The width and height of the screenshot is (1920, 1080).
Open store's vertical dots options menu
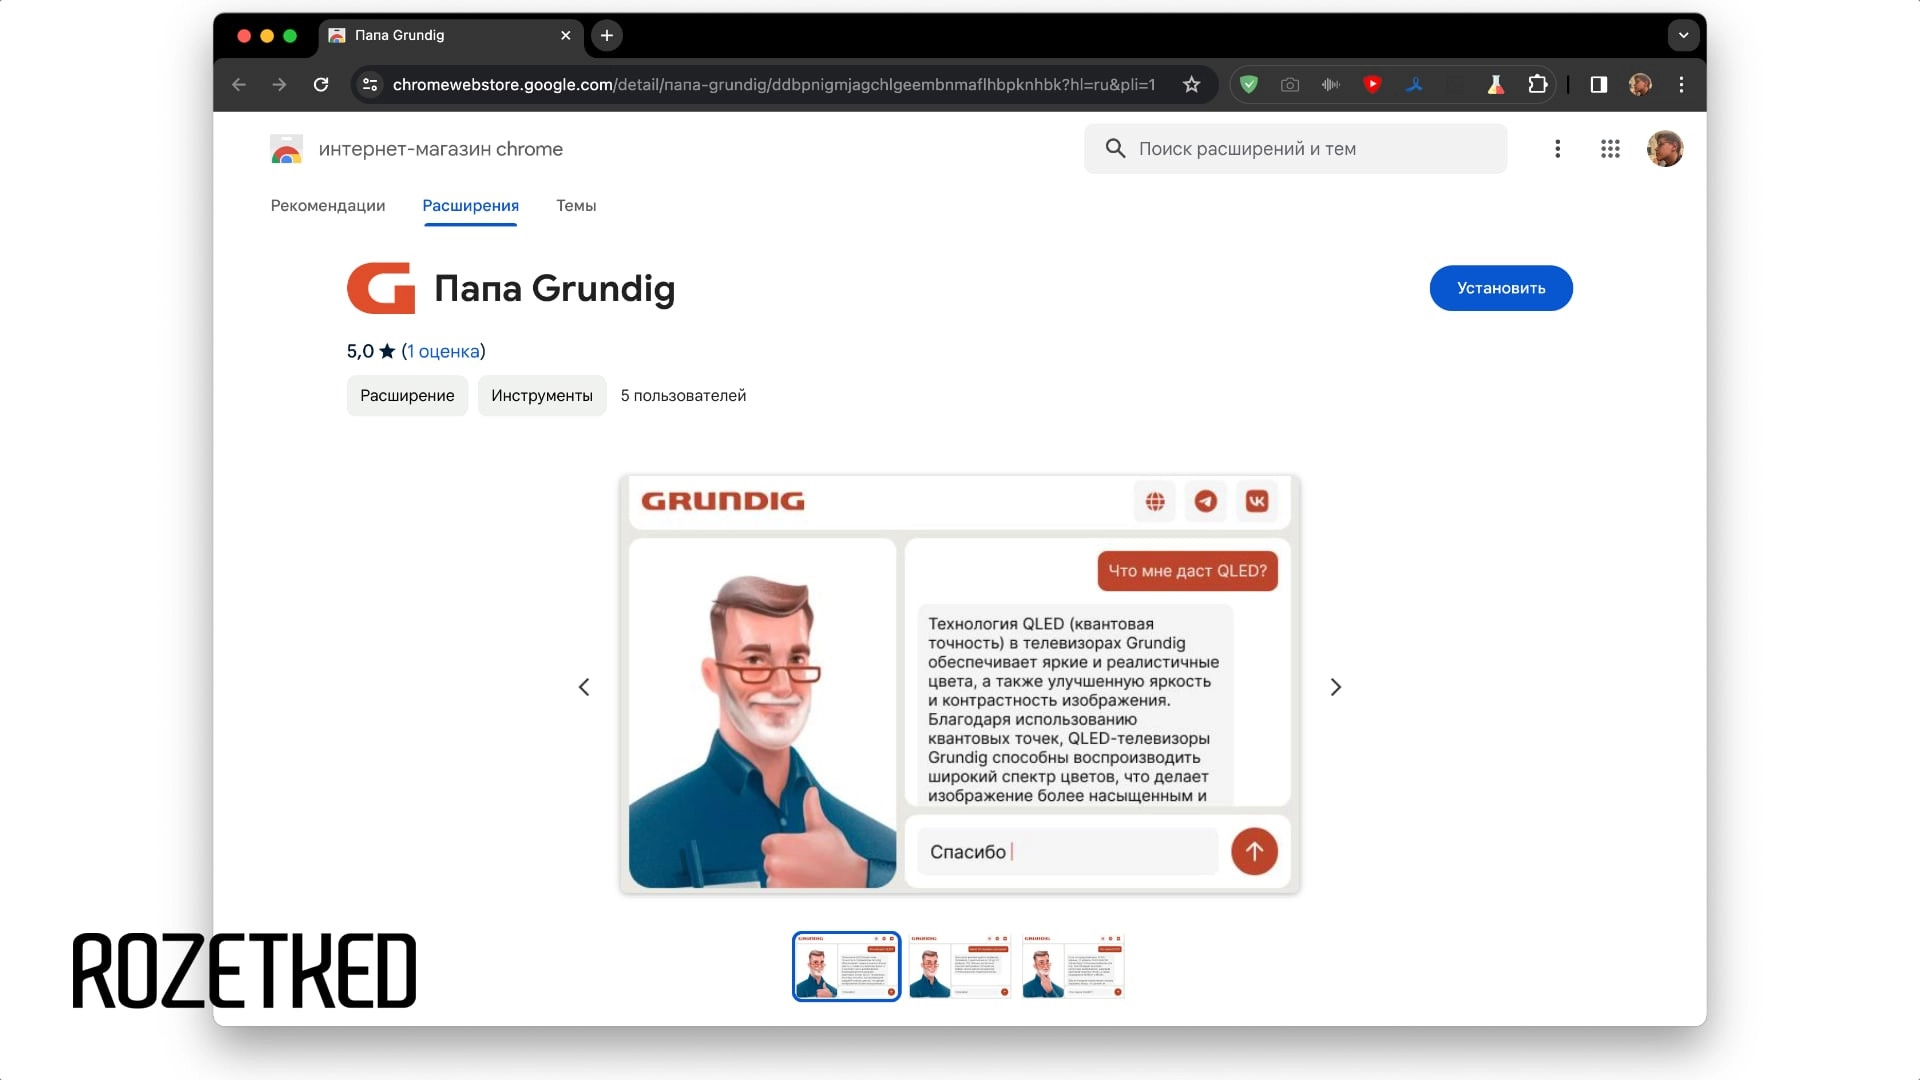[x=1557, y=149]
